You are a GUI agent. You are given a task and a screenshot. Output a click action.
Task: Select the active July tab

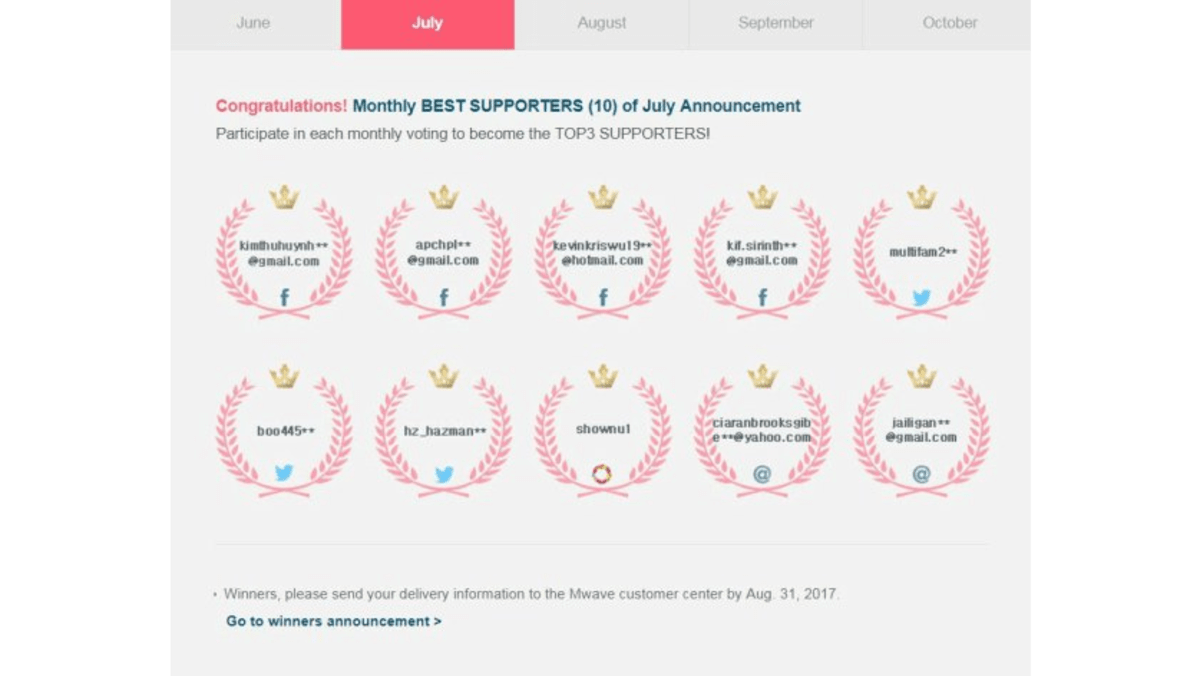coord(427,23)
